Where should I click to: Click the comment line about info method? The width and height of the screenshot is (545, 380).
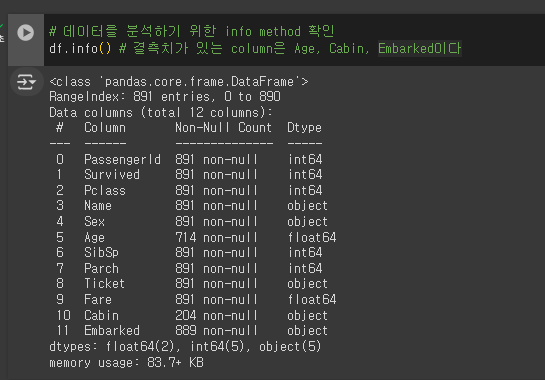click(192, 32)
